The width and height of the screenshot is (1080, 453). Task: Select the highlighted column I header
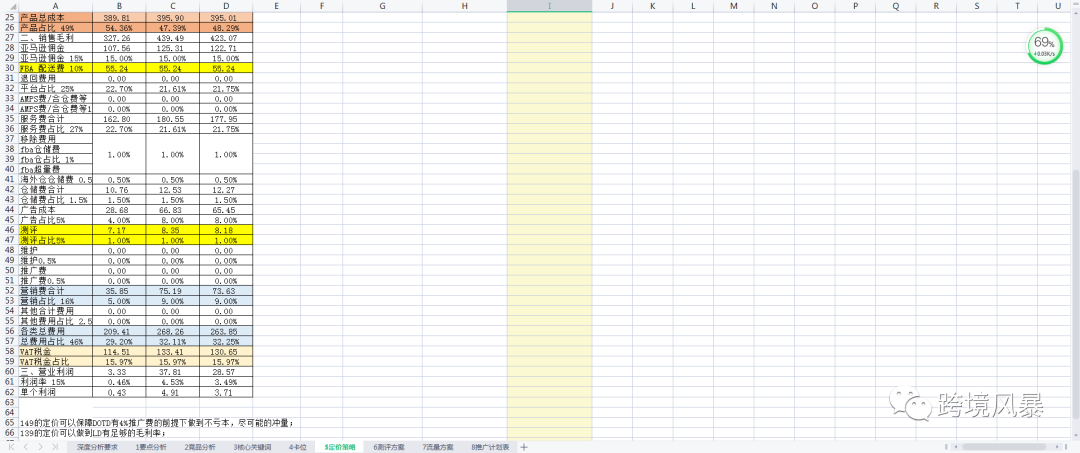(x=549, y=6)
